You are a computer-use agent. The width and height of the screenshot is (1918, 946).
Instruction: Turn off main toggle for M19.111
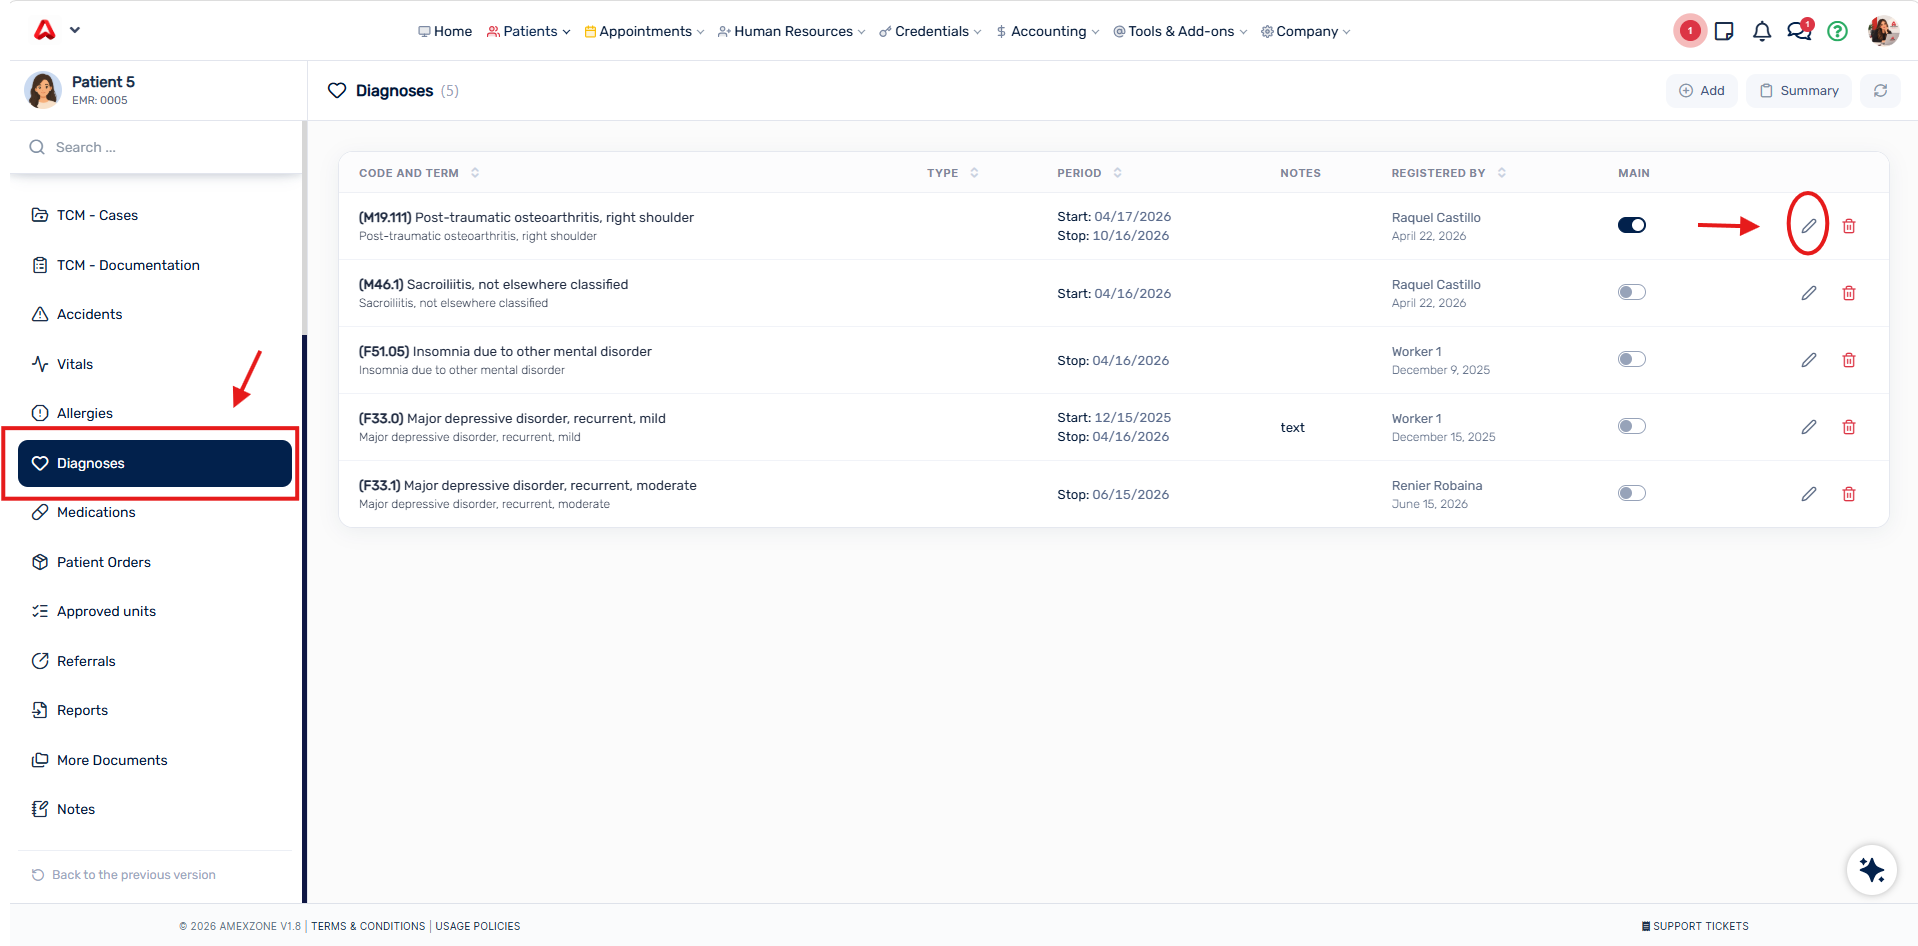coord(1631,225)
